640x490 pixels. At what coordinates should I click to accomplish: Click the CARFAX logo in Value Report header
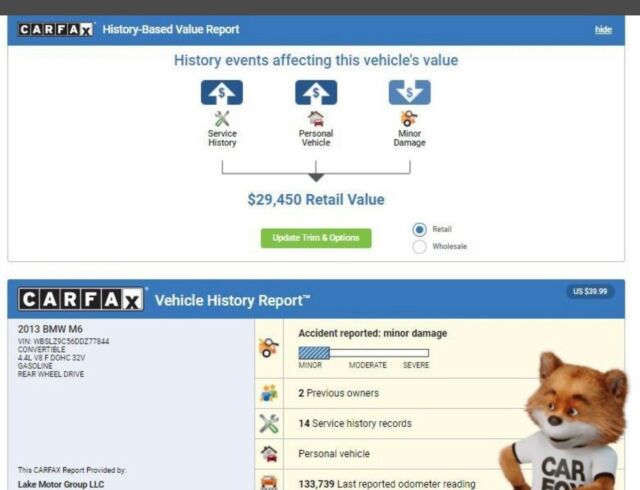pyautogui.click(x=56, y=29)
